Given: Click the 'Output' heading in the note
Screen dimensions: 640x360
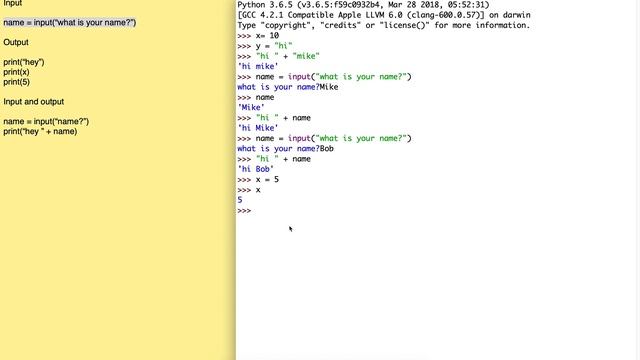Looking at the screenshot, I should (x=16, y=42).
